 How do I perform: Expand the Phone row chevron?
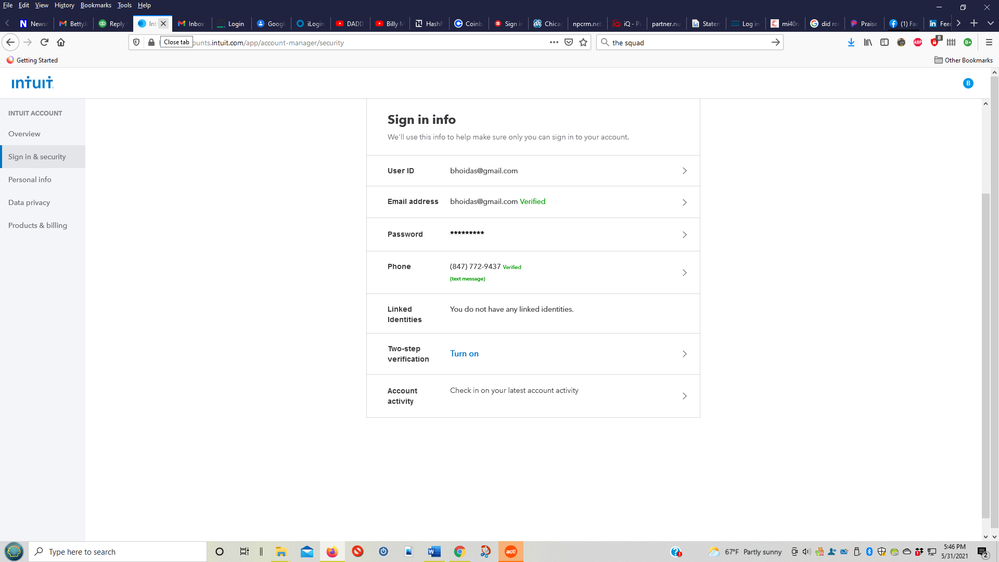point(684,273)
